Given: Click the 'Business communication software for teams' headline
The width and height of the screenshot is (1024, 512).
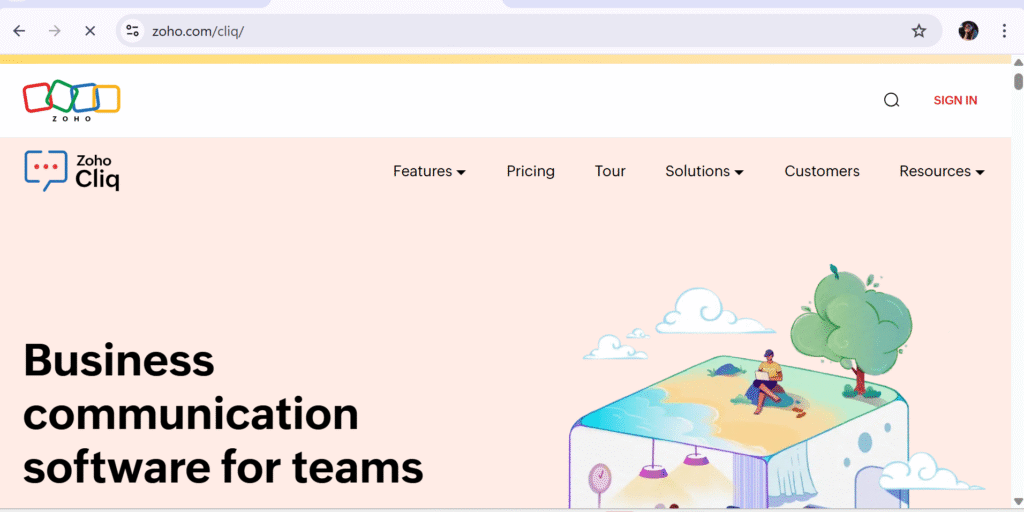Looking at the screenshot, I should (x=223, y=414).
